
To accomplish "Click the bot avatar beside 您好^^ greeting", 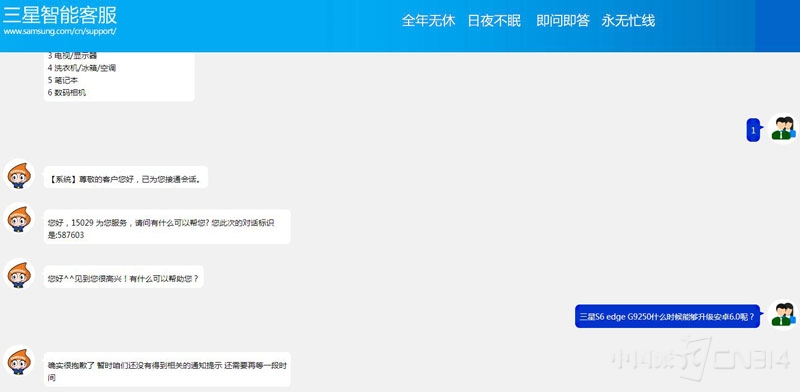I will (x=19, y=274).
